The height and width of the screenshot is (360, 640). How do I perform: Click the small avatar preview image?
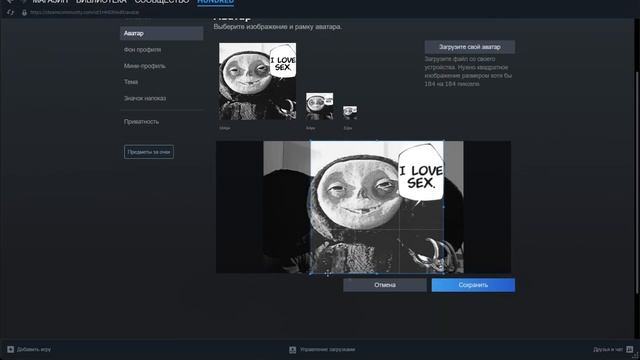pos(350,113)
